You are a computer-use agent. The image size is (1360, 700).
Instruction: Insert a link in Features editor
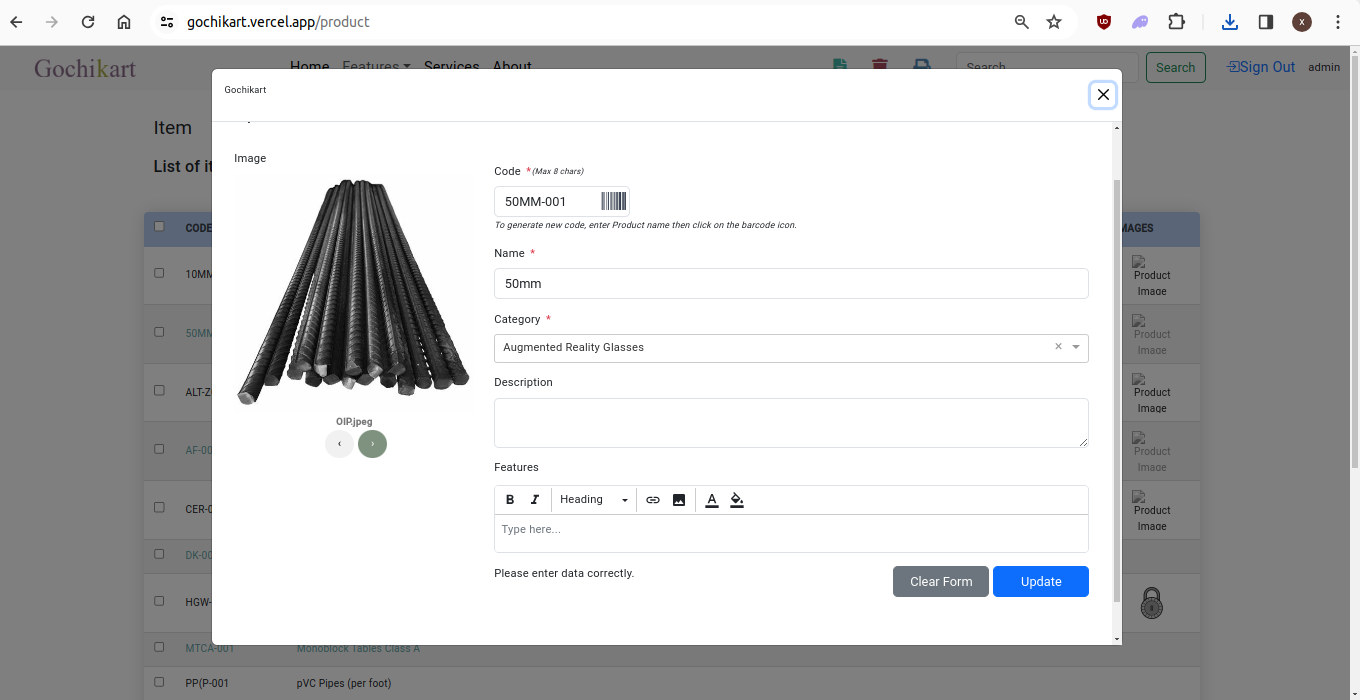(x=653, y=500)
